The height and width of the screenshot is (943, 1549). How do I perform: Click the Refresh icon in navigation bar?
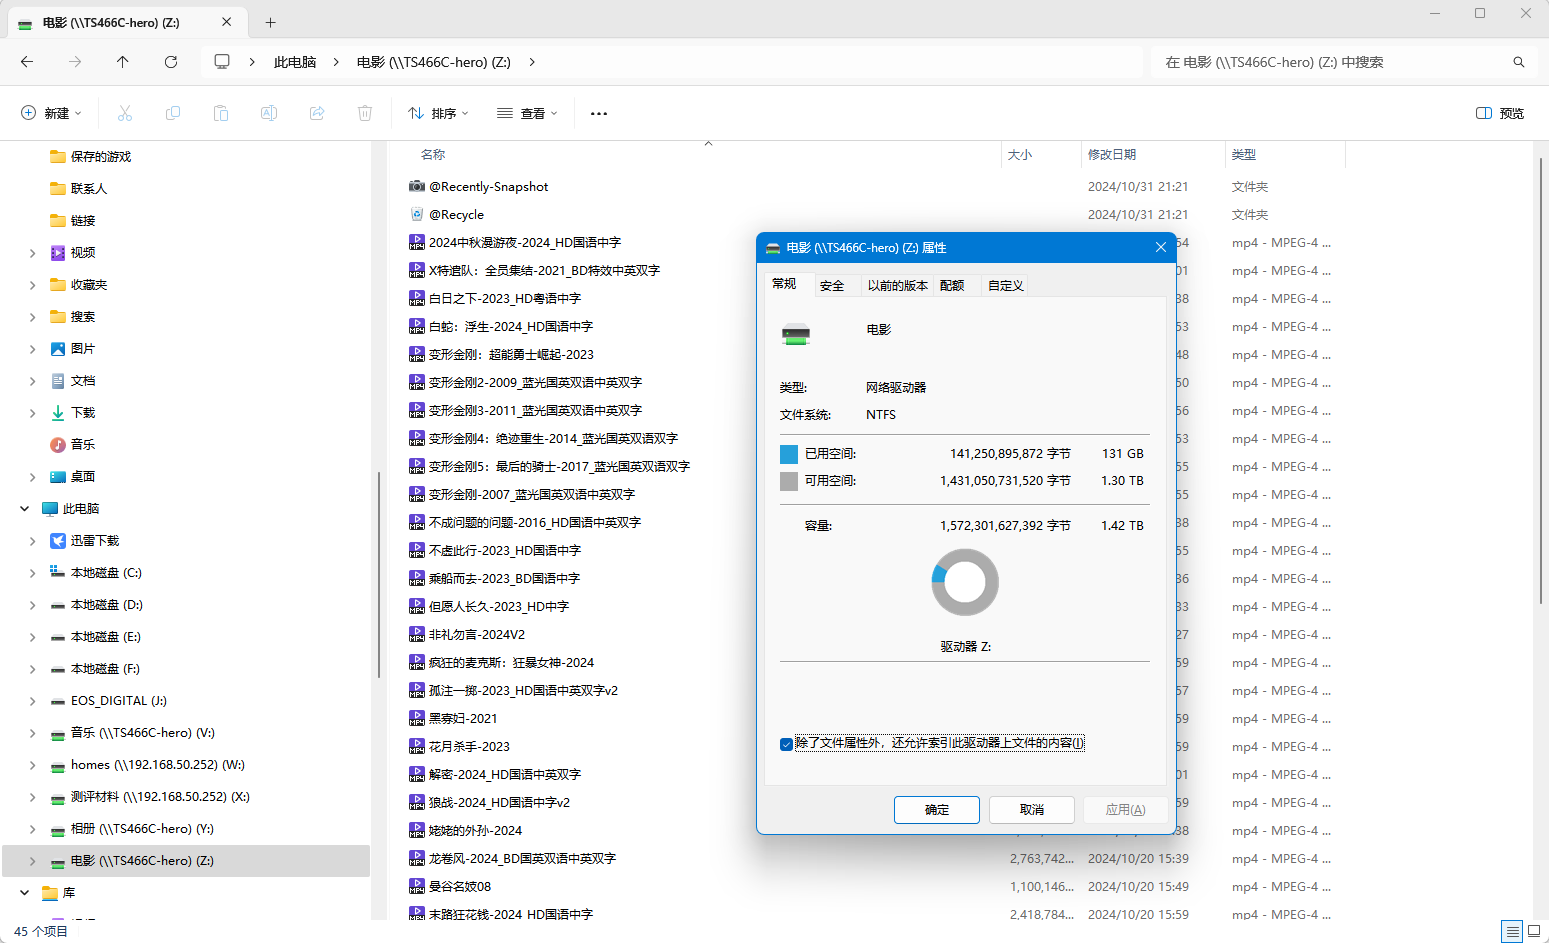pyautogui.click(x=171, y=62)
